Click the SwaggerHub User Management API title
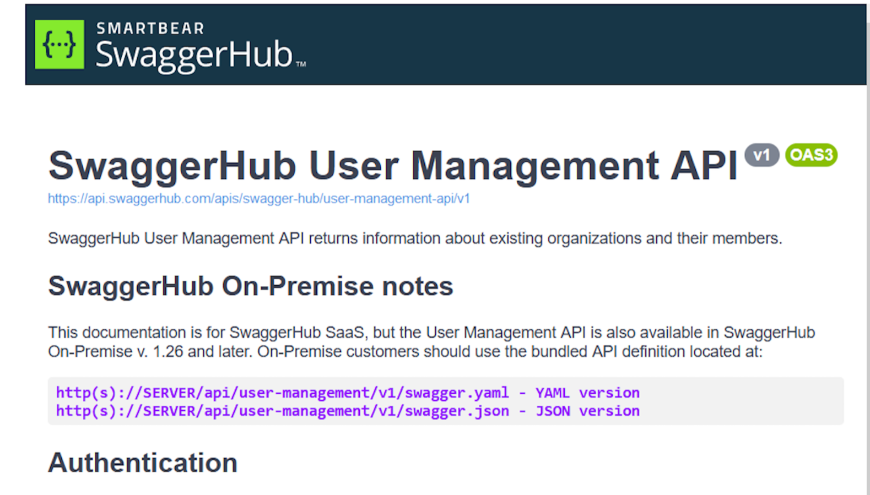 point(393,165)
